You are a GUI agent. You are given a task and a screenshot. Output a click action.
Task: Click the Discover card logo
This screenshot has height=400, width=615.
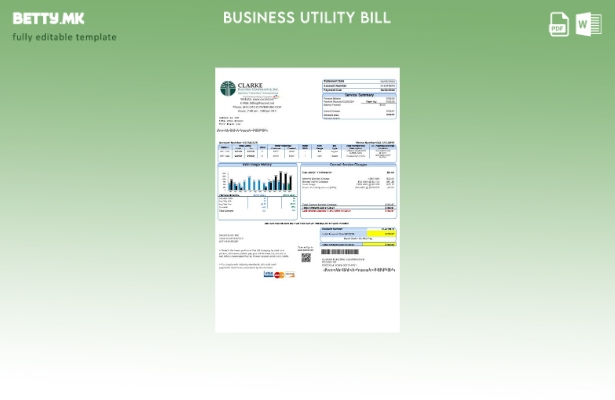290,274
